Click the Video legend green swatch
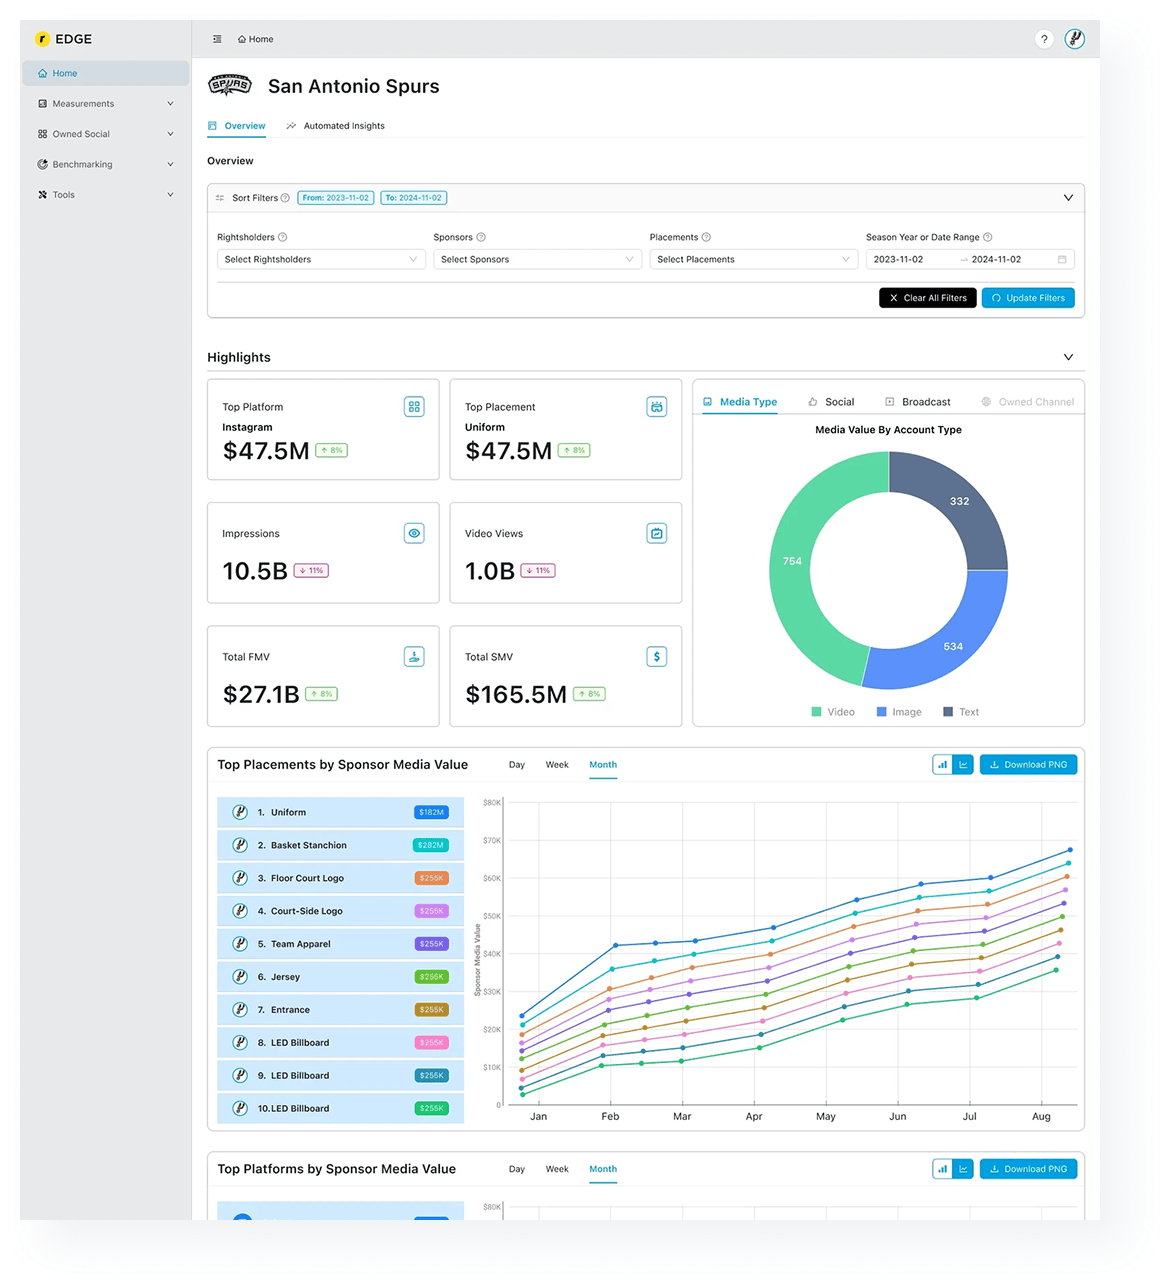Viewport: 1168px width, 1288px height. [x=817, y=712]
